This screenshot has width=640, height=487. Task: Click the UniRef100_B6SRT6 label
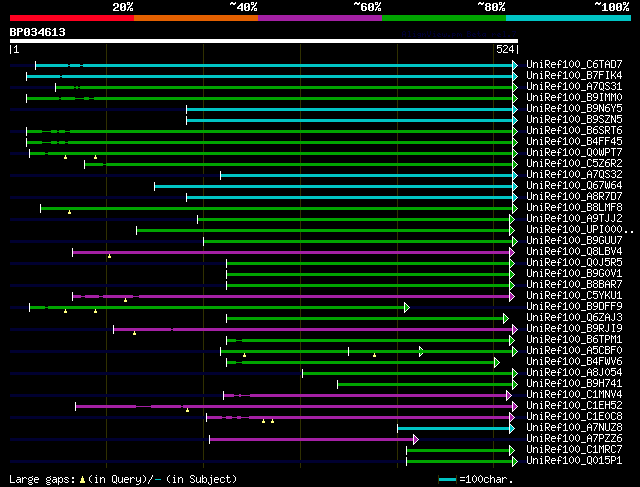(574, 131)
